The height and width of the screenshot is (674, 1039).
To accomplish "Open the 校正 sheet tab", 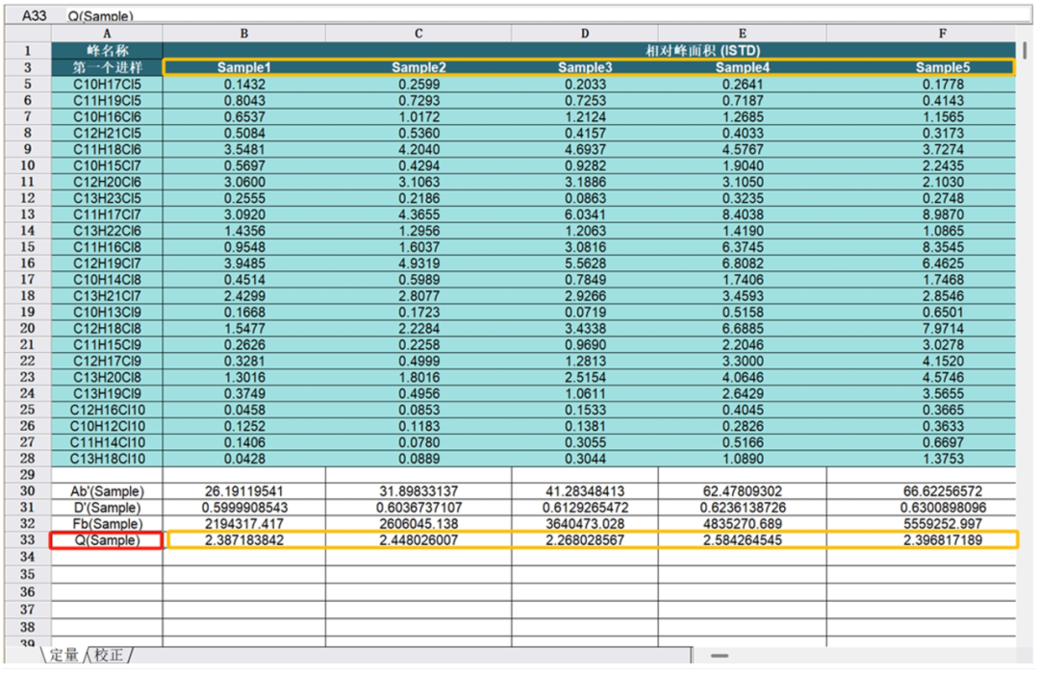I will [109, 655].
